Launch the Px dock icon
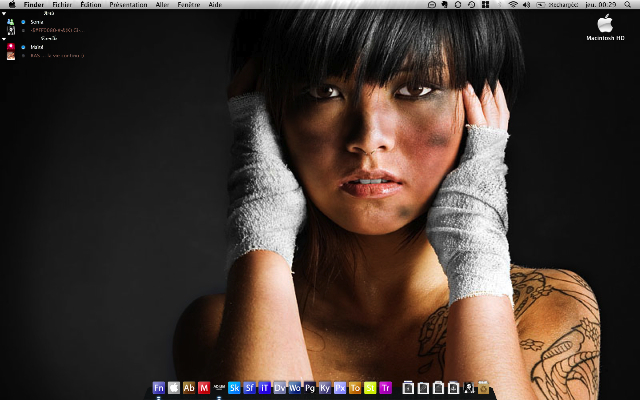The image size is (640, 400). click(340, 387)
